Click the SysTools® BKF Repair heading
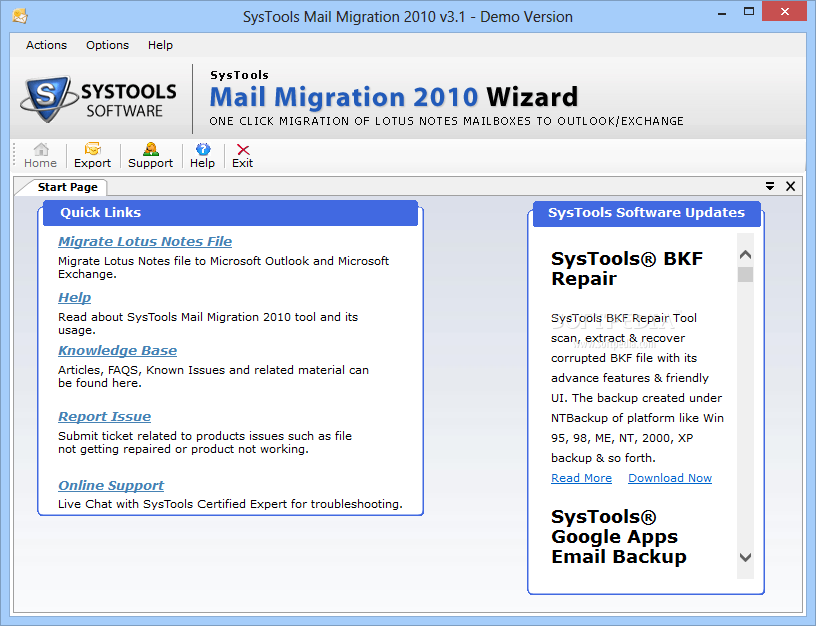 coord(627,269)
